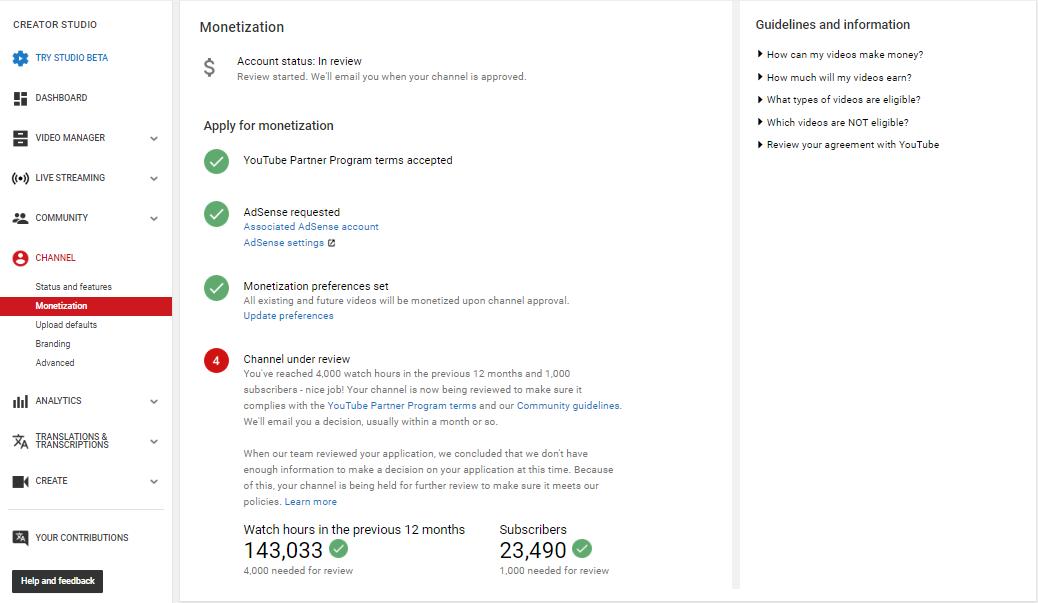Open the Dashboard menu item
This screenshot has height=603, width=1038.
62,98
